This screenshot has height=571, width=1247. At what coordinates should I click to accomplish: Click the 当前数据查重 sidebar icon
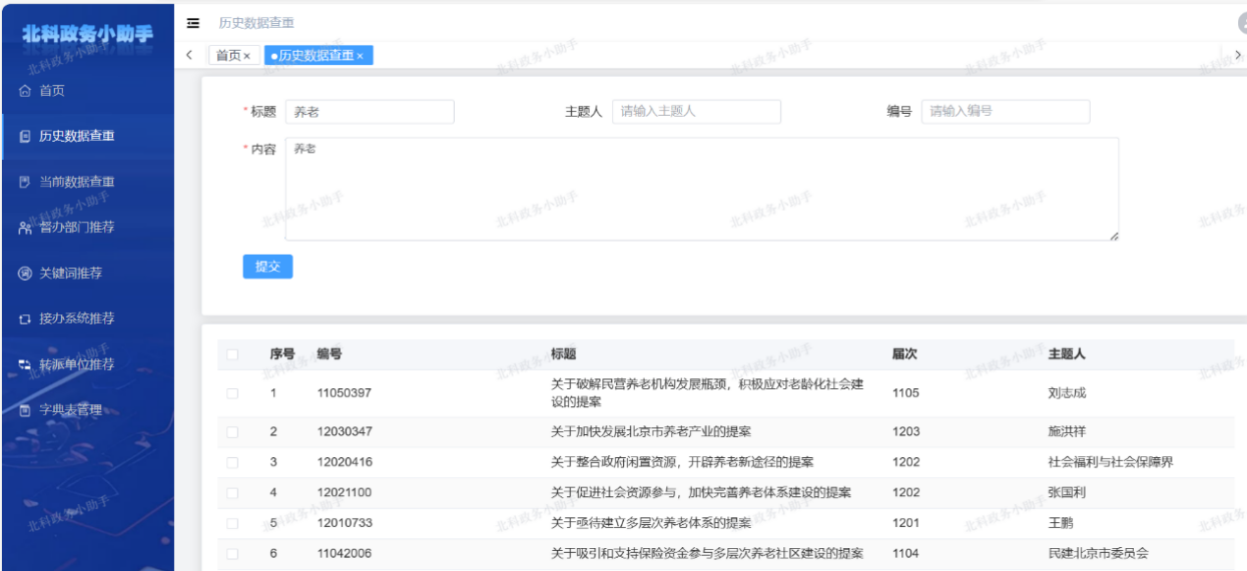click(x=26, y=182)
